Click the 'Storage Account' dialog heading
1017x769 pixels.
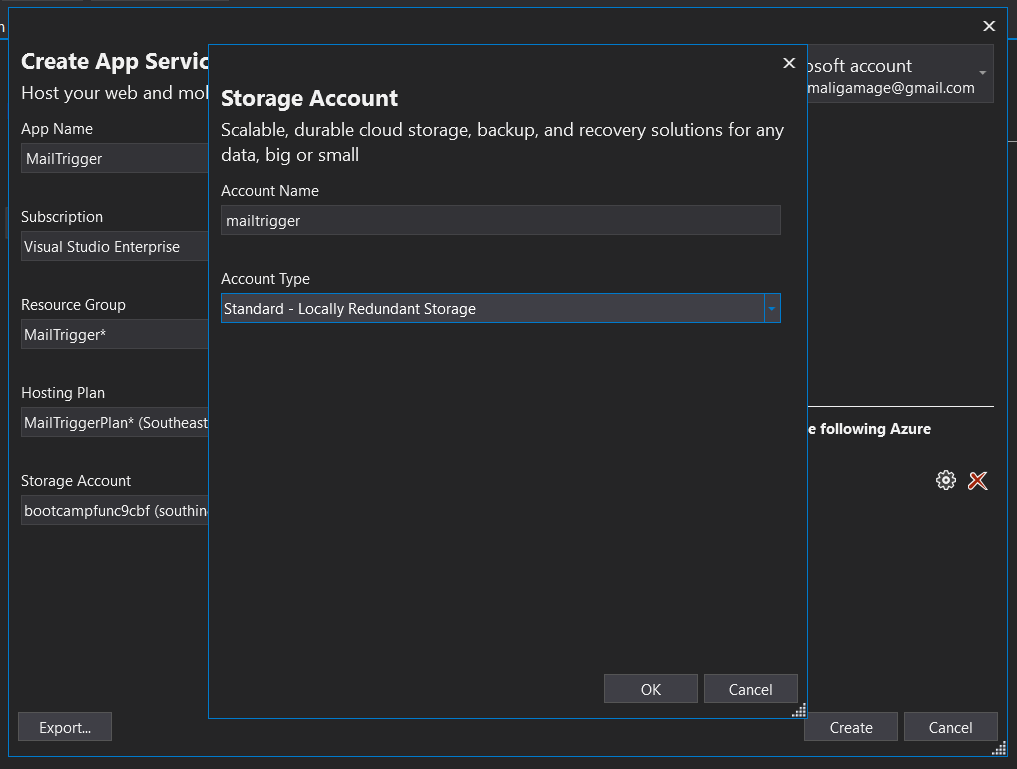tap(309, 99)
